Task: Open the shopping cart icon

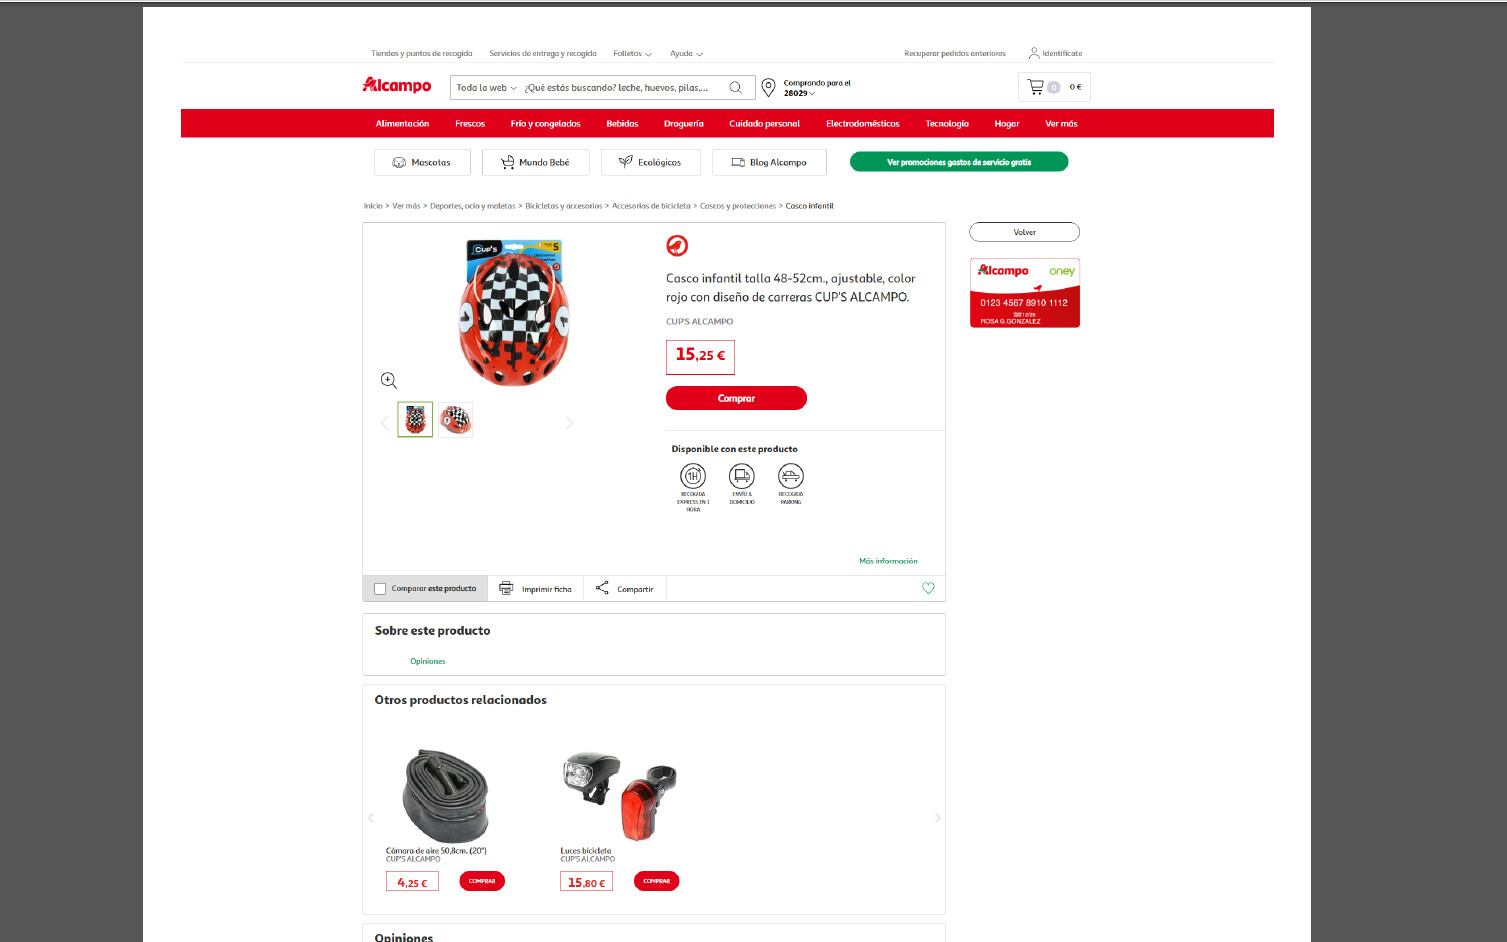Action: pyautogui.click(x=1035, y=87)
